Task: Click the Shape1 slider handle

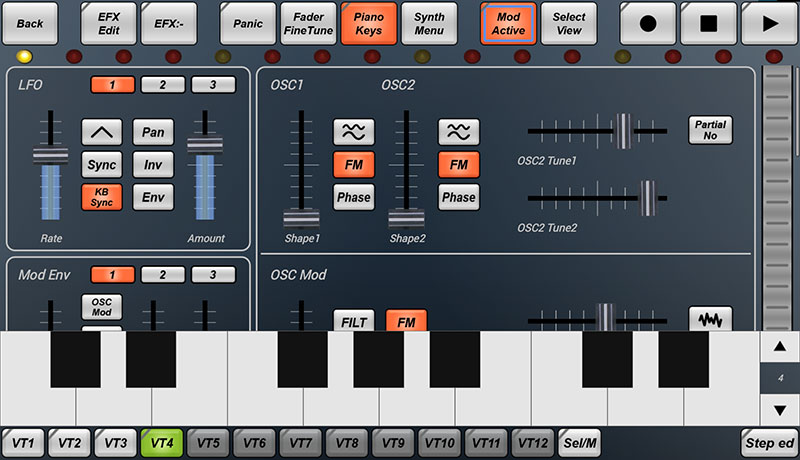Action: [302, 218]
